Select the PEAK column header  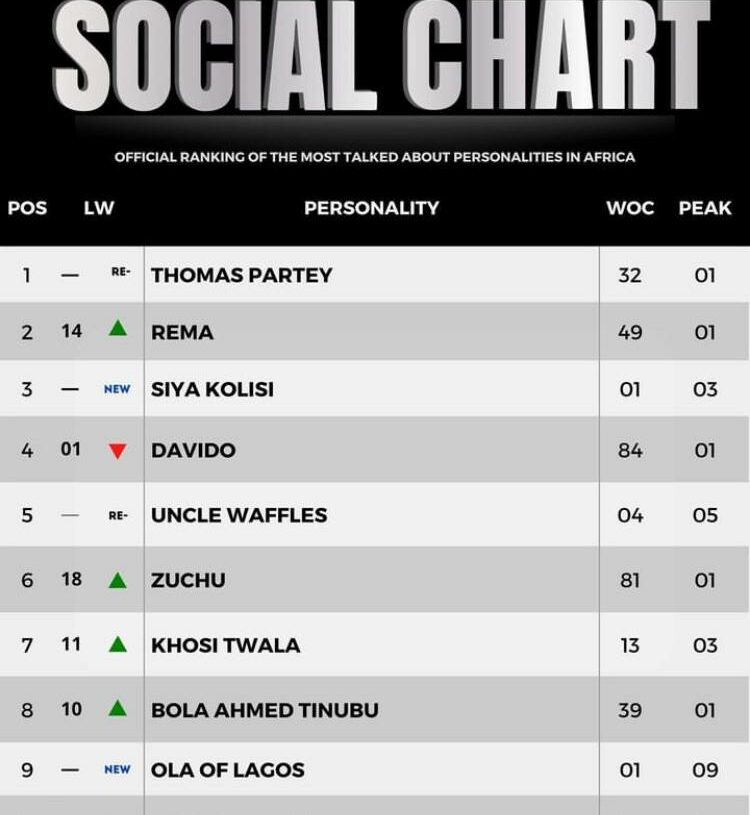pos(705,208)
